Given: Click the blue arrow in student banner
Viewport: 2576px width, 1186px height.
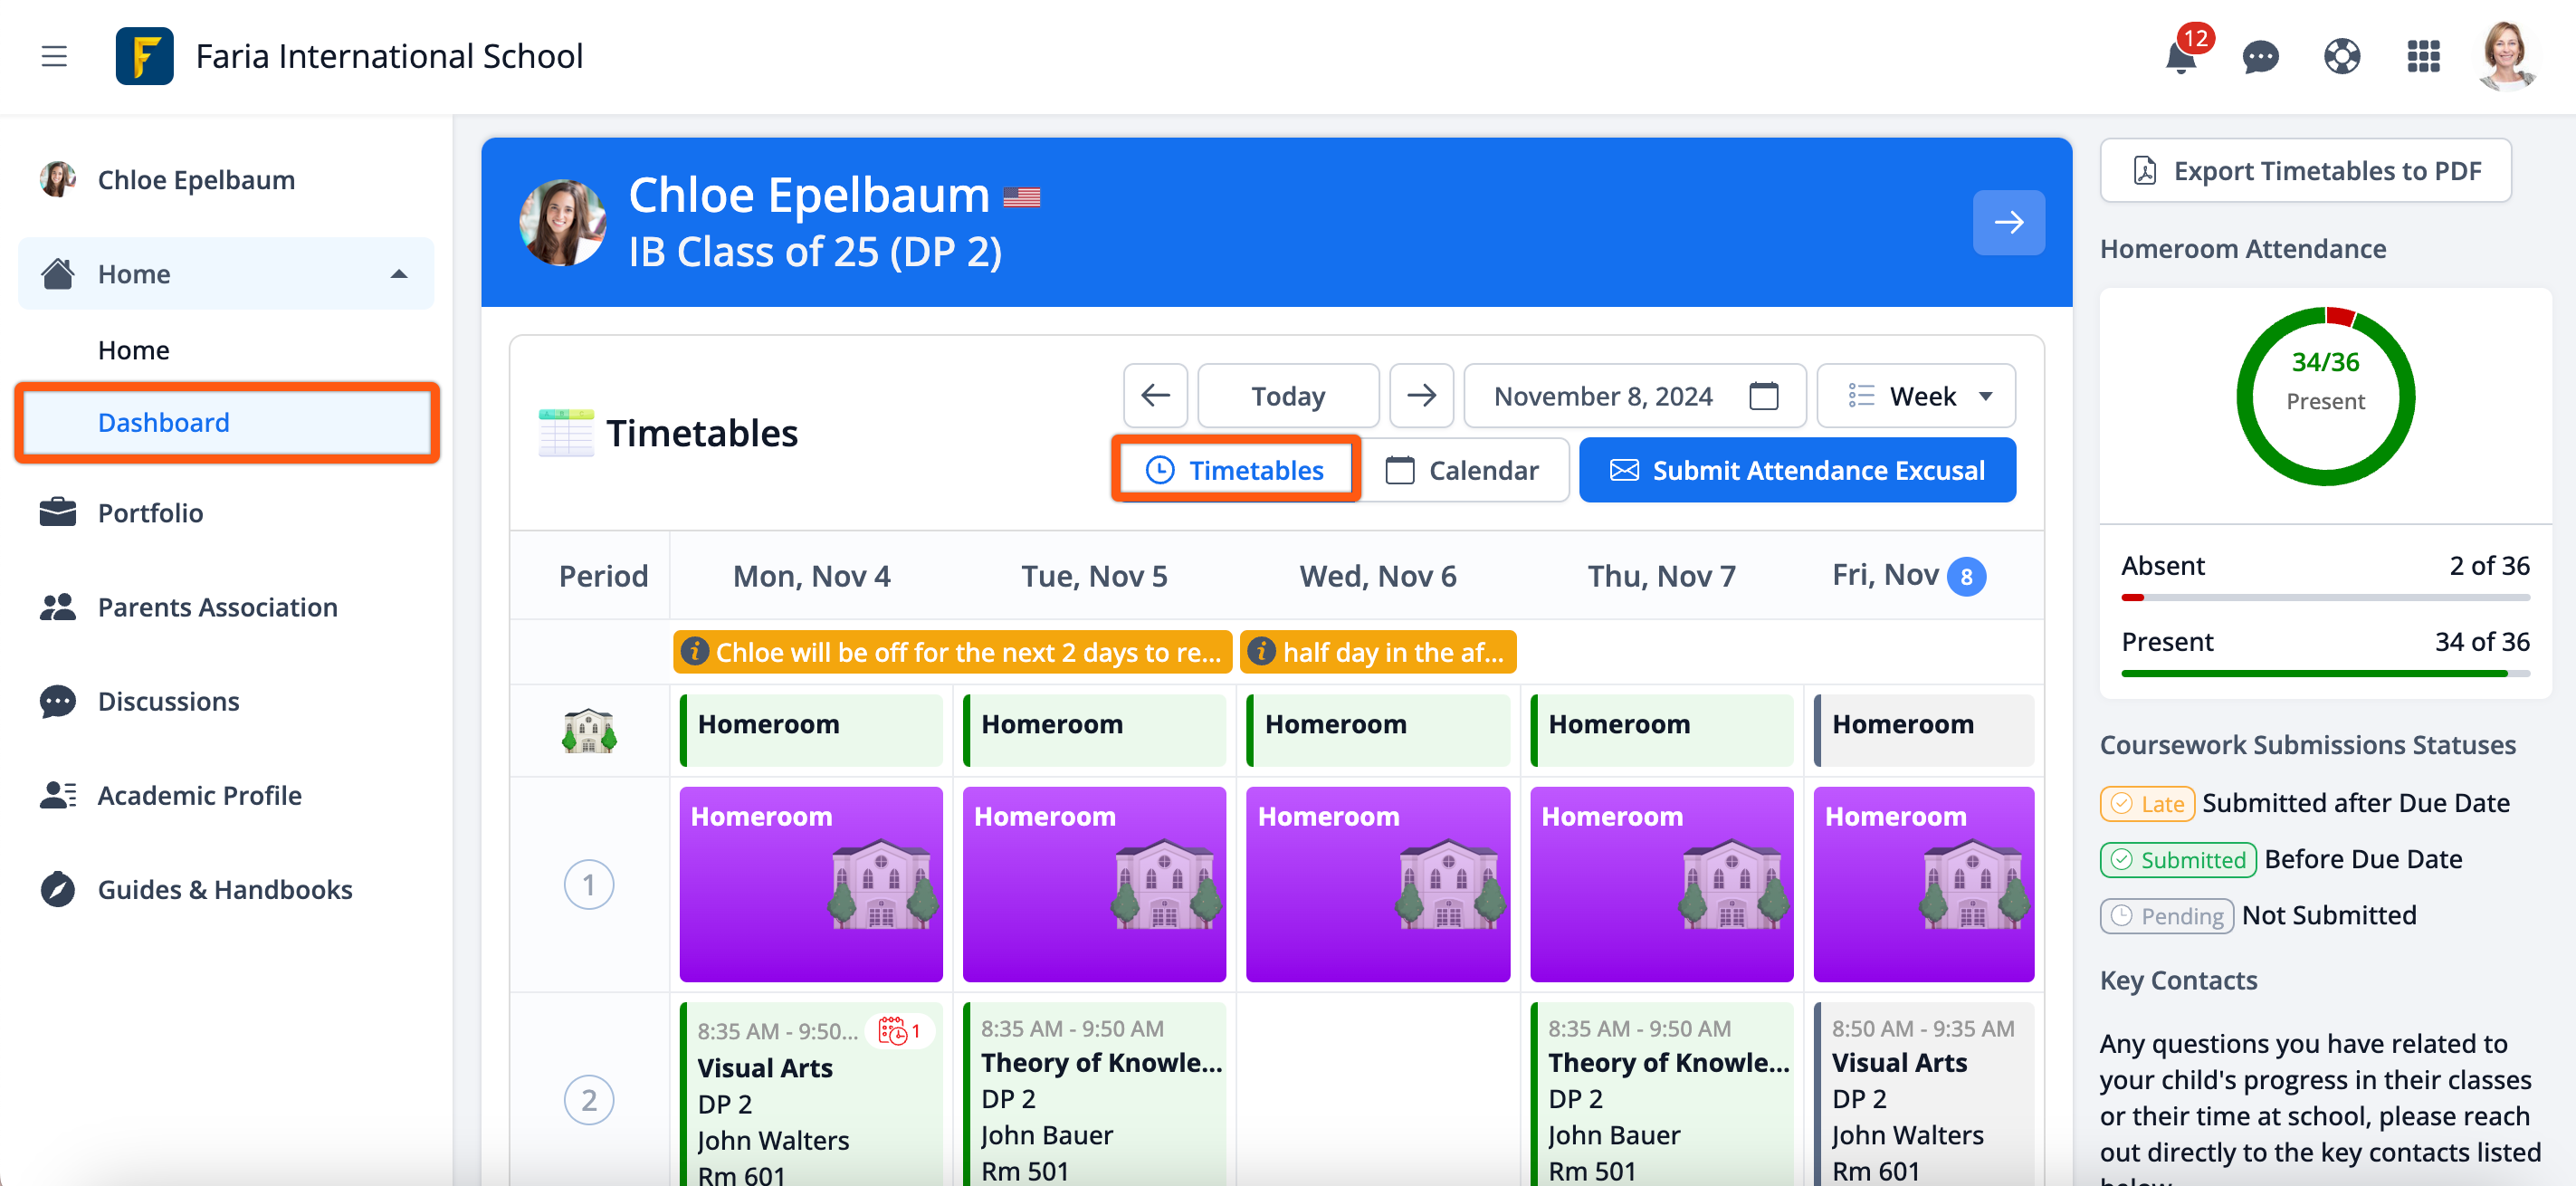Looking at the screenshot, I should coord(2008,222).
